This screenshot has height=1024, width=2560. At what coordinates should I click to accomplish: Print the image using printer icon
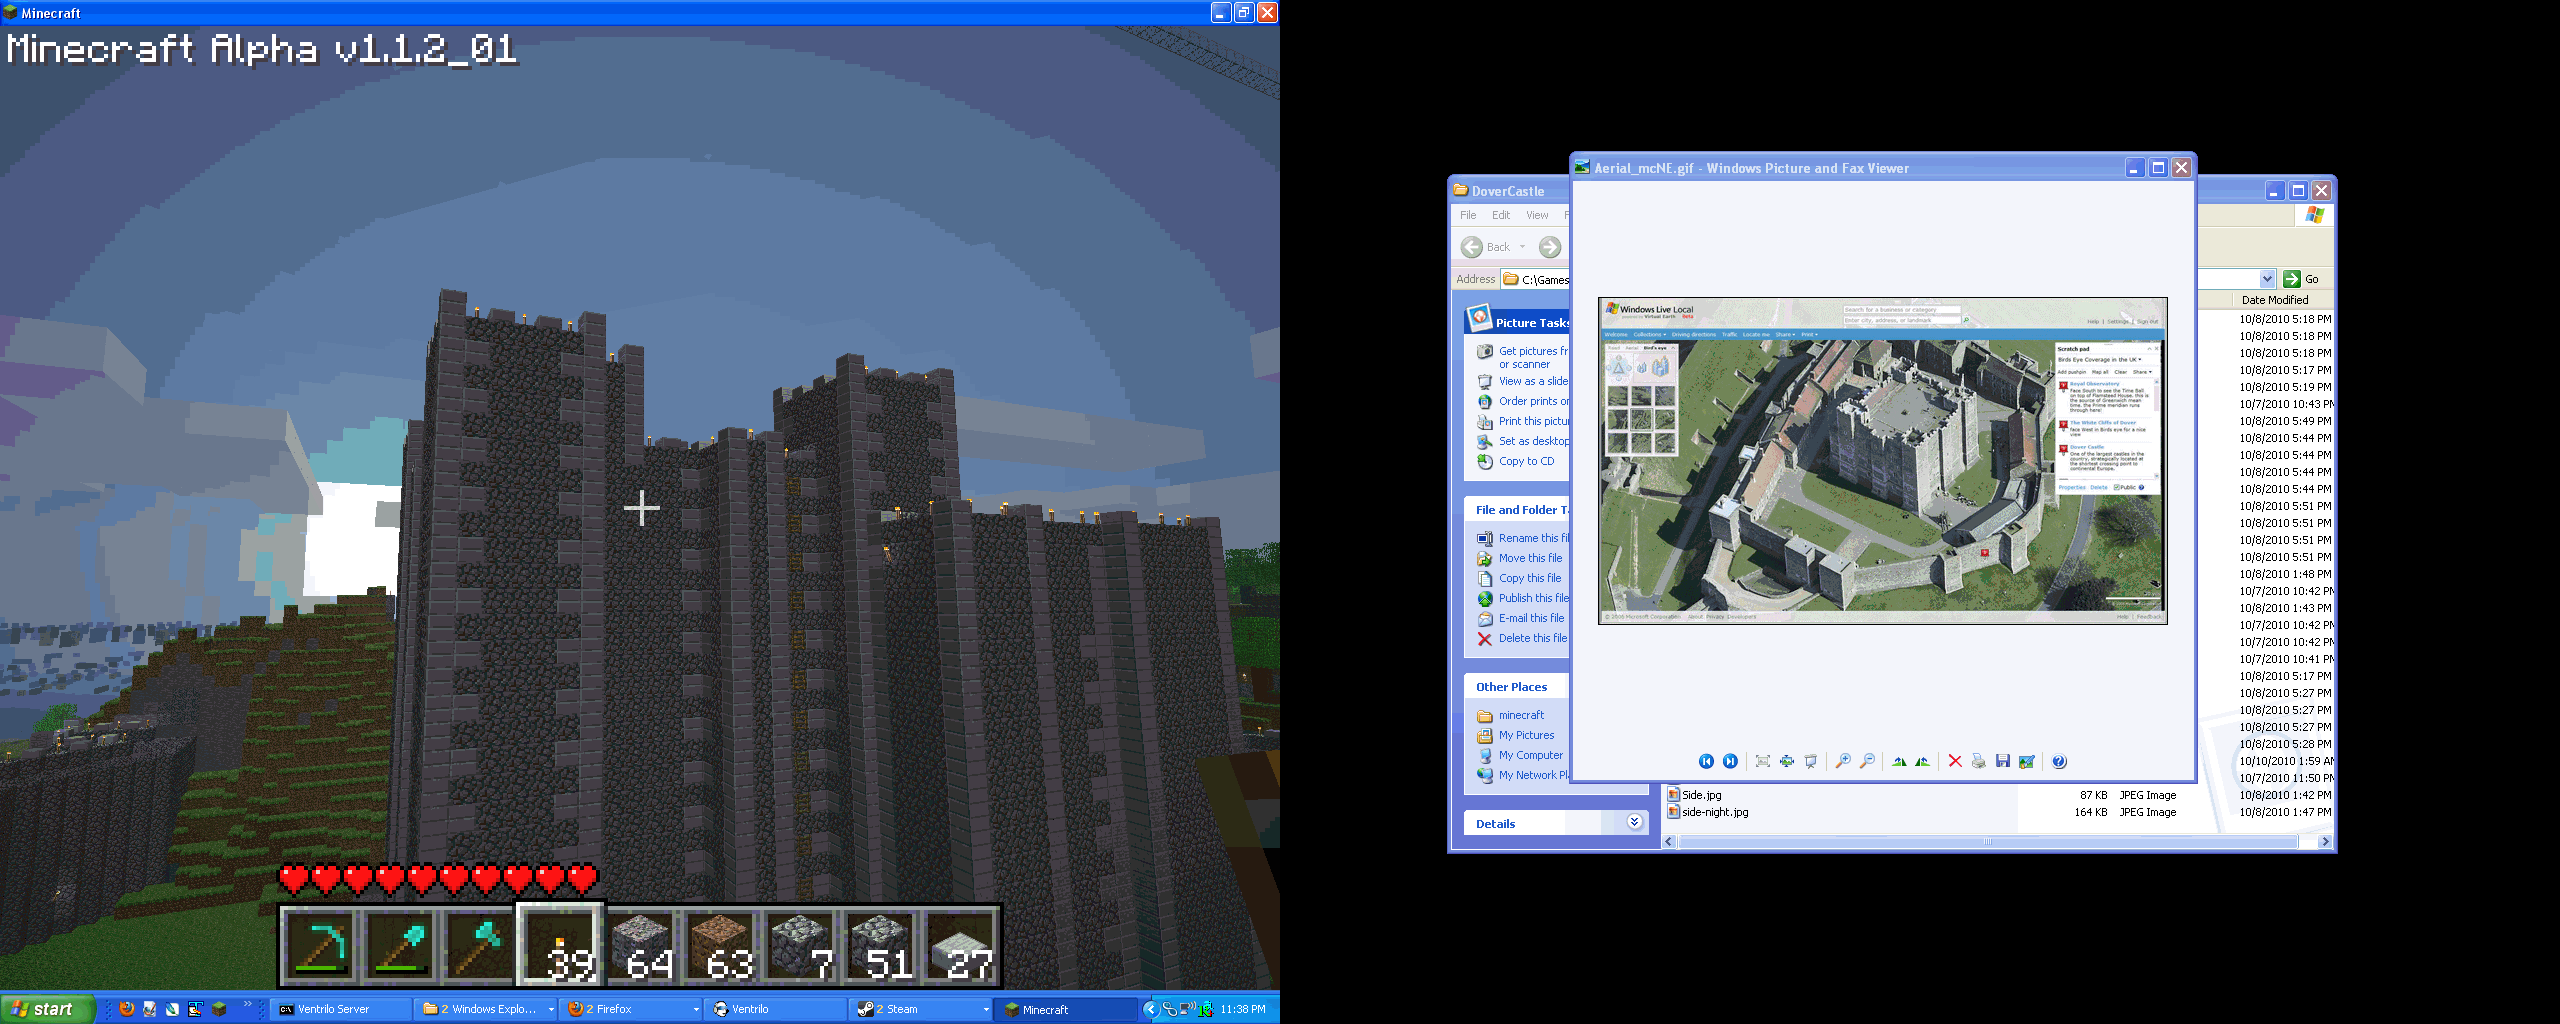point(1979,761)
